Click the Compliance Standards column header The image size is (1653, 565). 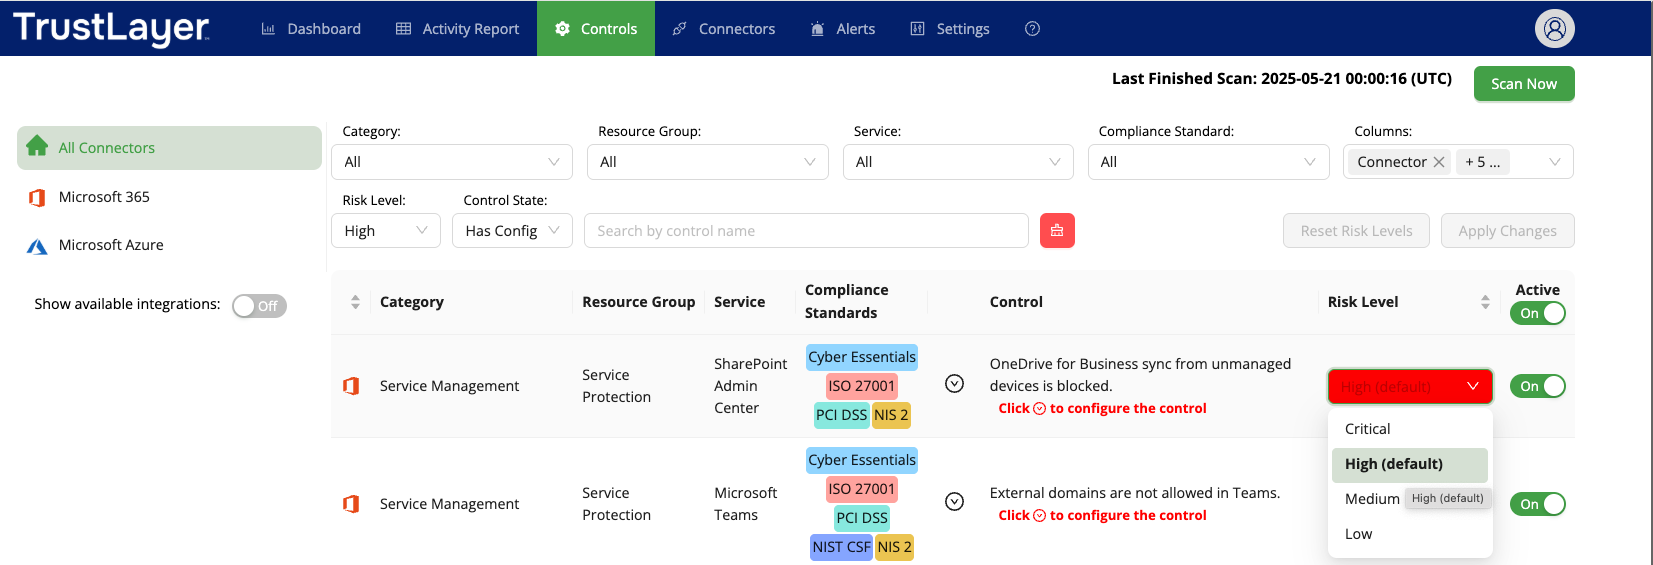[x=847, y=301]
